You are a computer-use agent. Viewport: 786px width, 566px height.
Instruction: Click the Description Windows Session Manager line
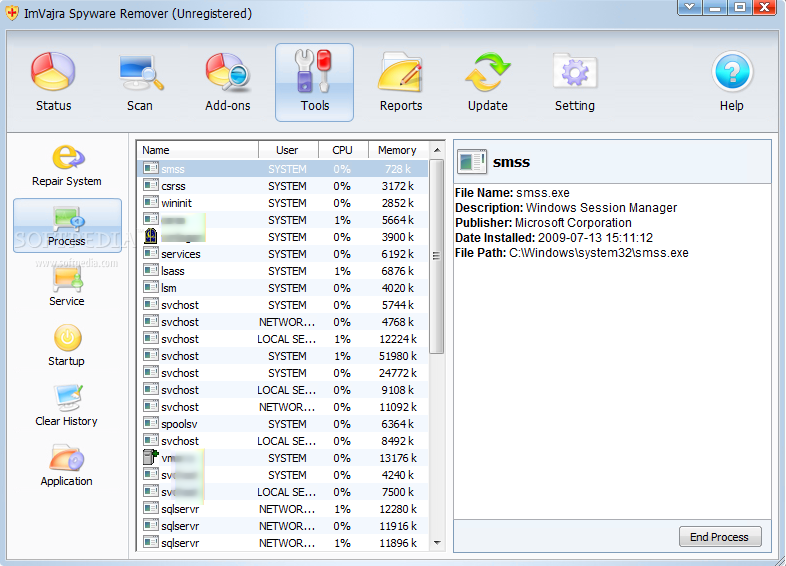(566, 208)
